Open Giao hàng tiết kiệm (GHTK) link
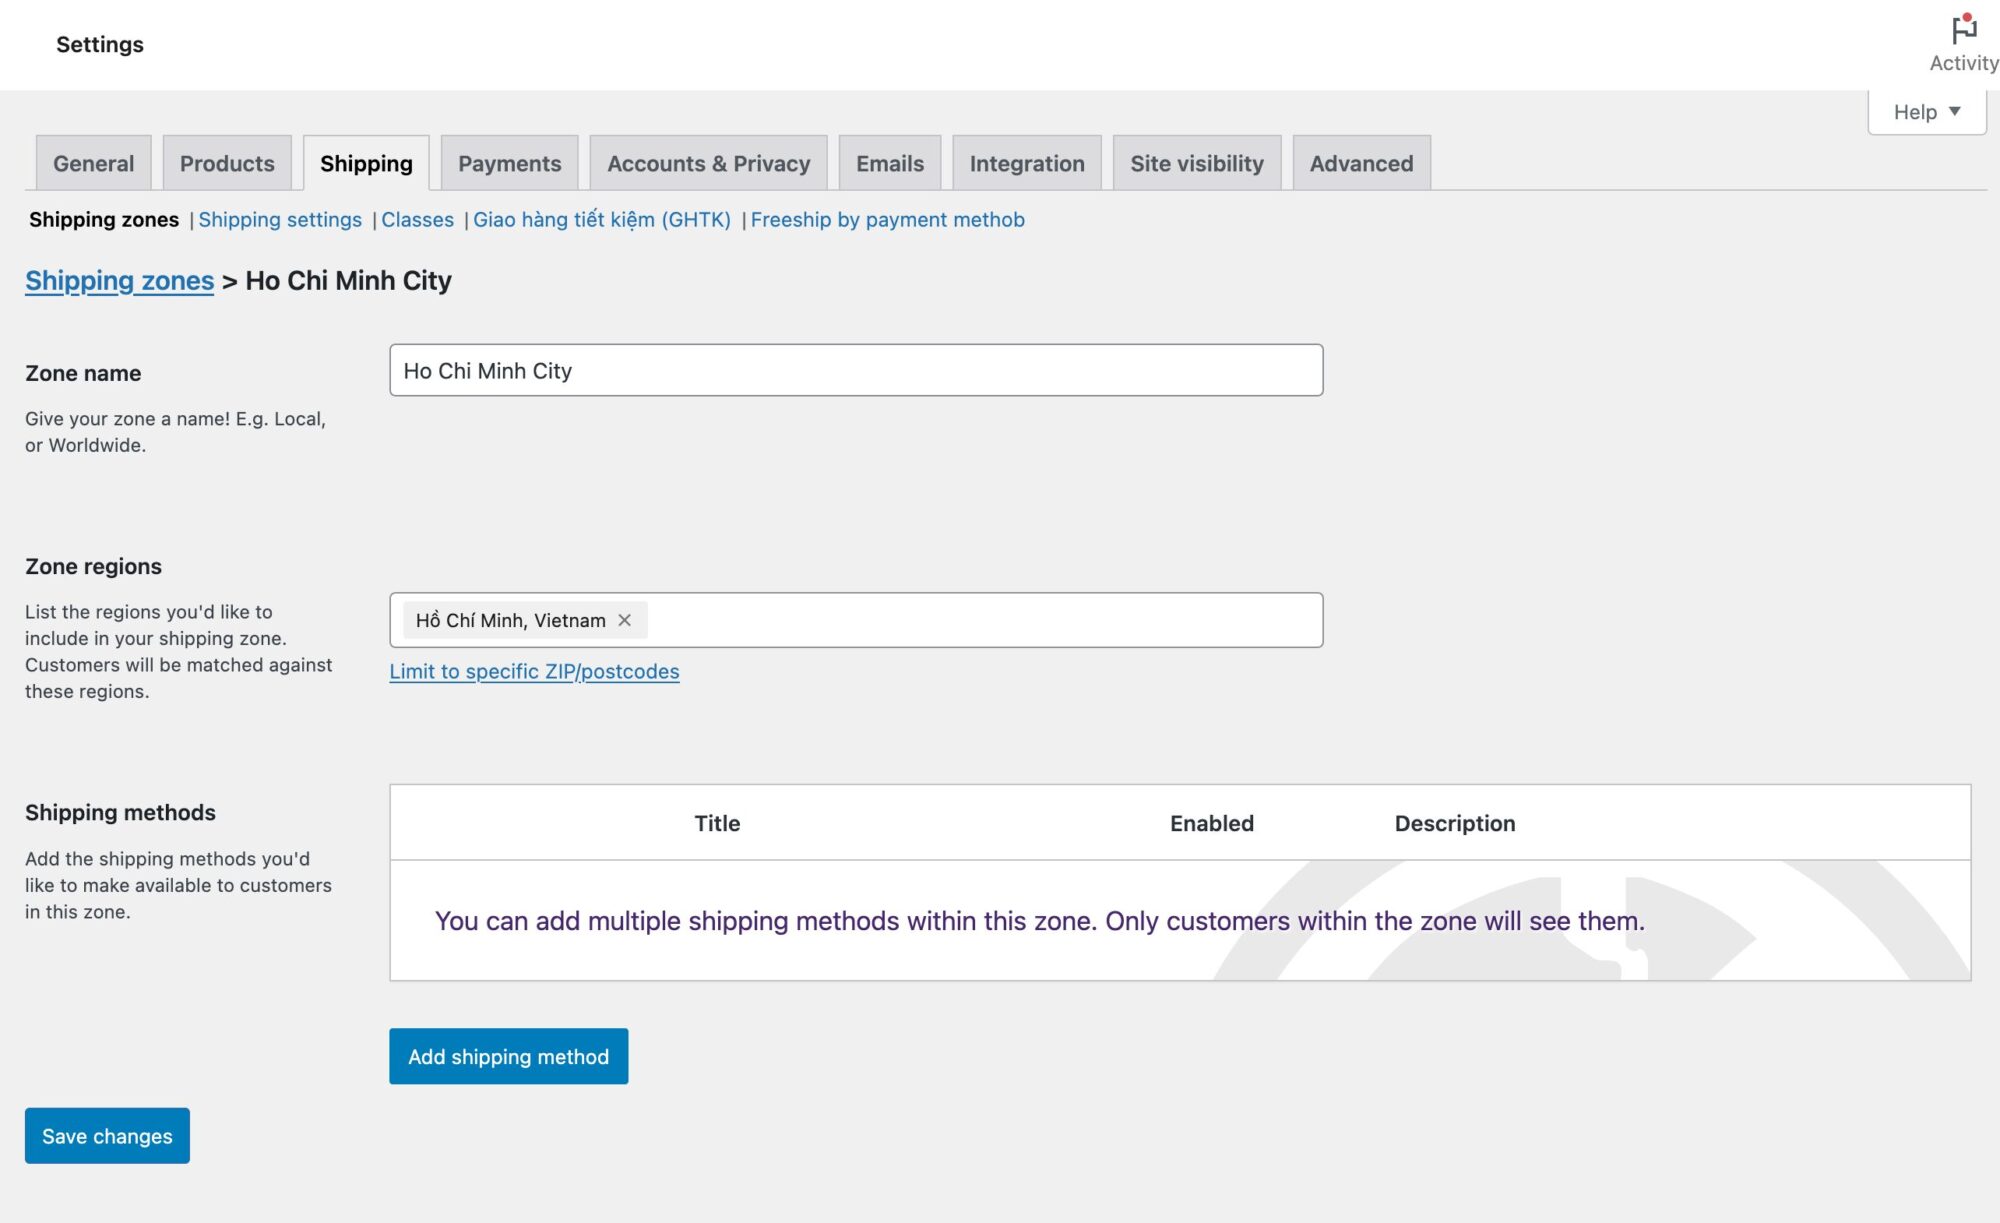 pyautogui.click(x=601, y=219)
